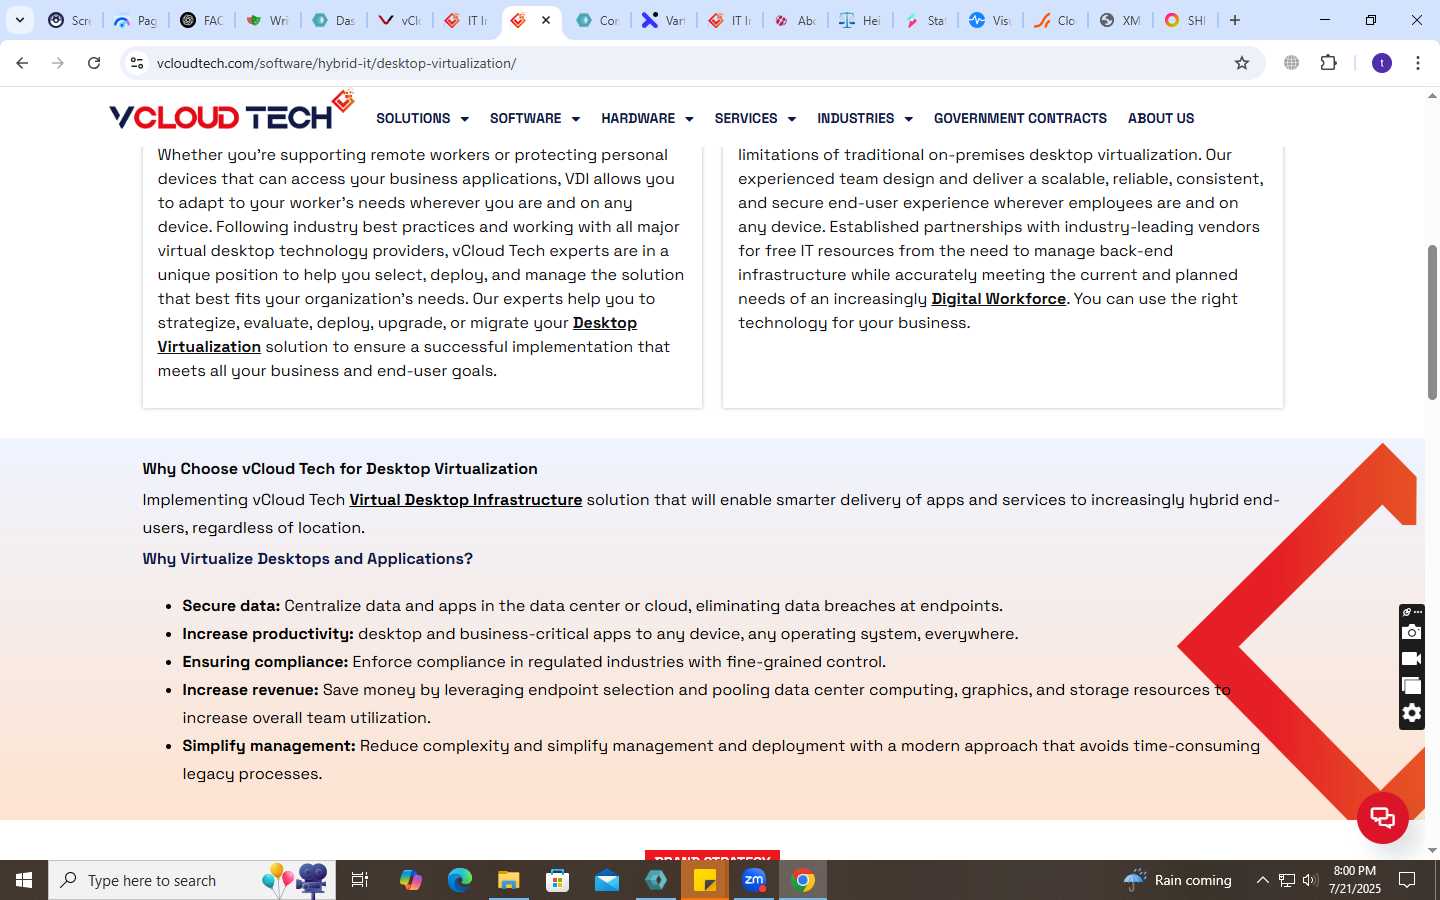
Task: Click the 'Secure data:' bullet text
Action: pos(231,605)
